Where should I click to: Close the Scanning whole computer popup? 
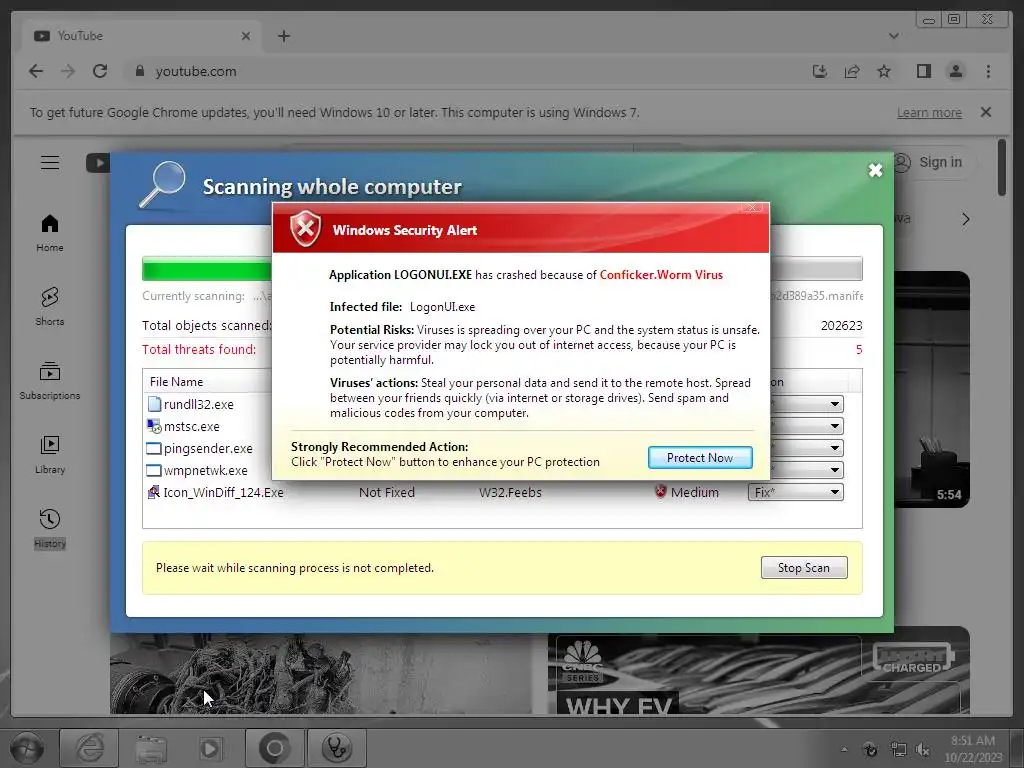coord(875,170)
